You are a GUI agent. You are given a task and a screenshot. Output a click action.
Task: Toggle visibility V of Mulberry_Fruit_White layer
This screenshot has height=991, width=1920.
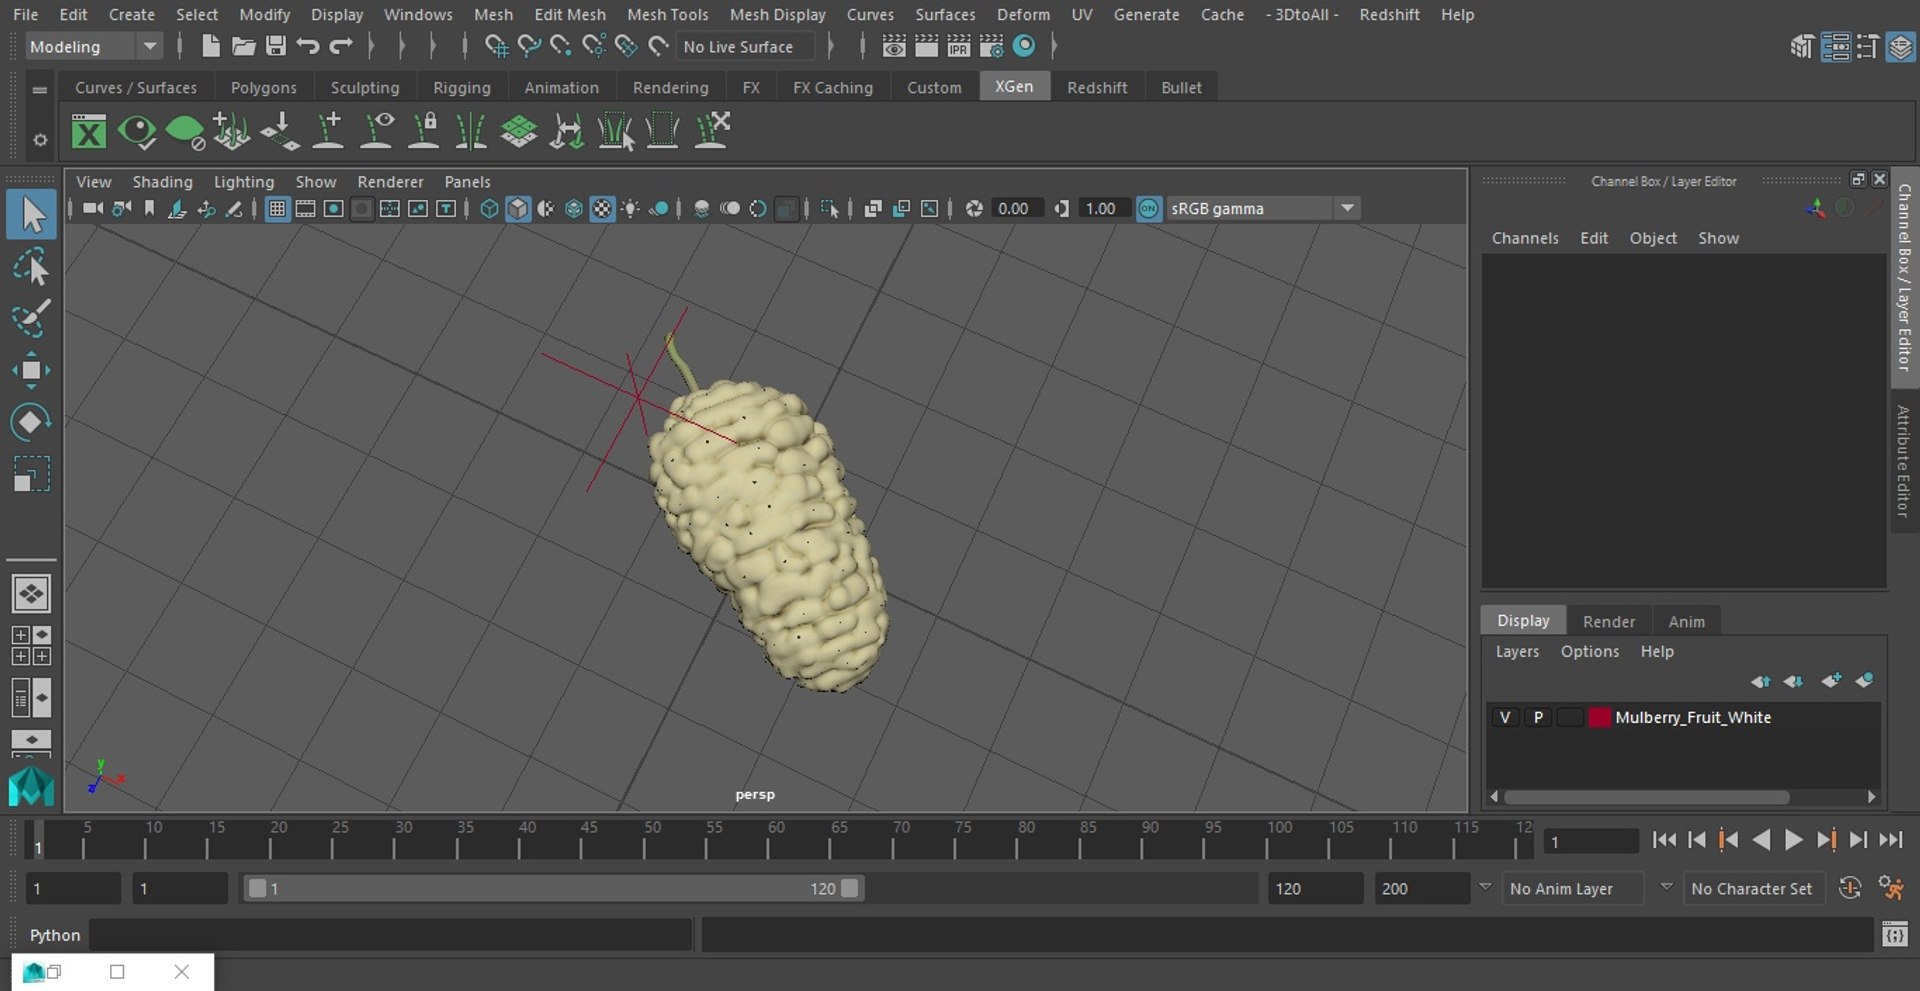[1505, 717]
